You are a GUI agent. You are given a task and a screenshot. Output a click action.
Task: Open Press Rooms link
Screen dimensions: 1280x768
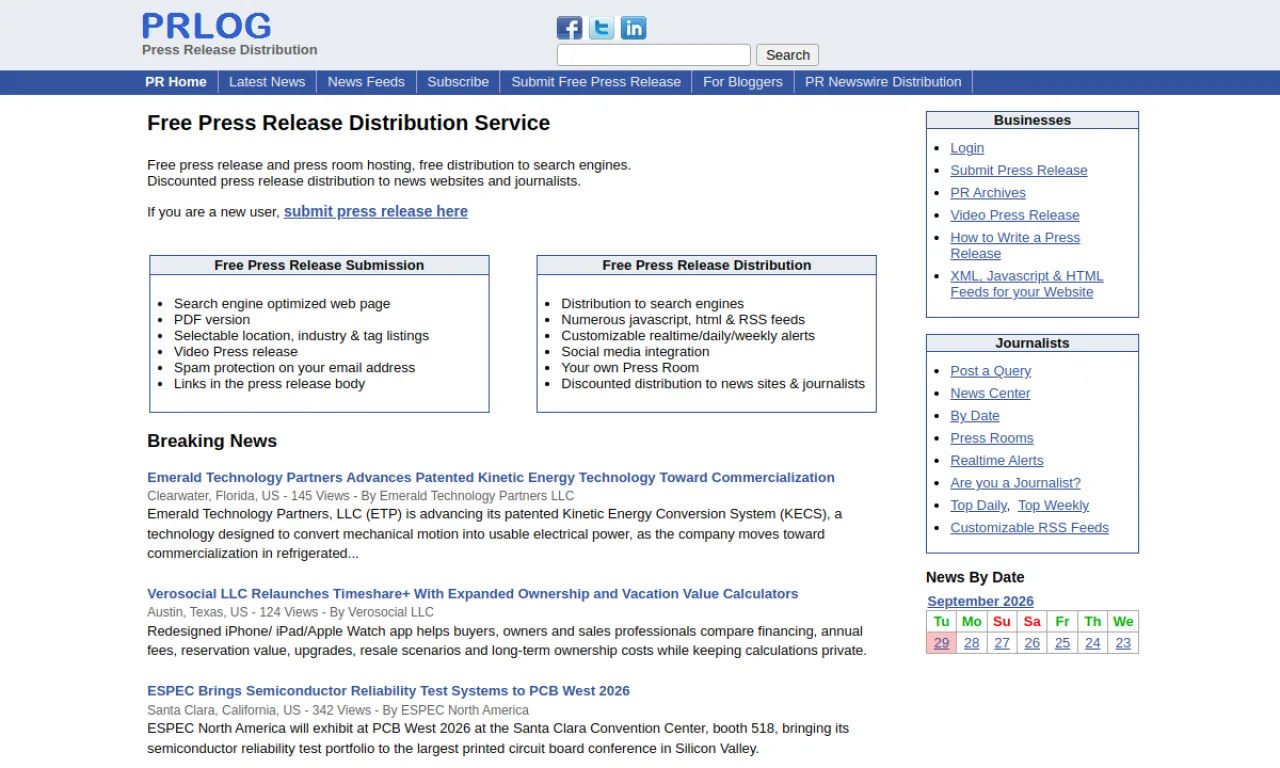coord(992,438)
